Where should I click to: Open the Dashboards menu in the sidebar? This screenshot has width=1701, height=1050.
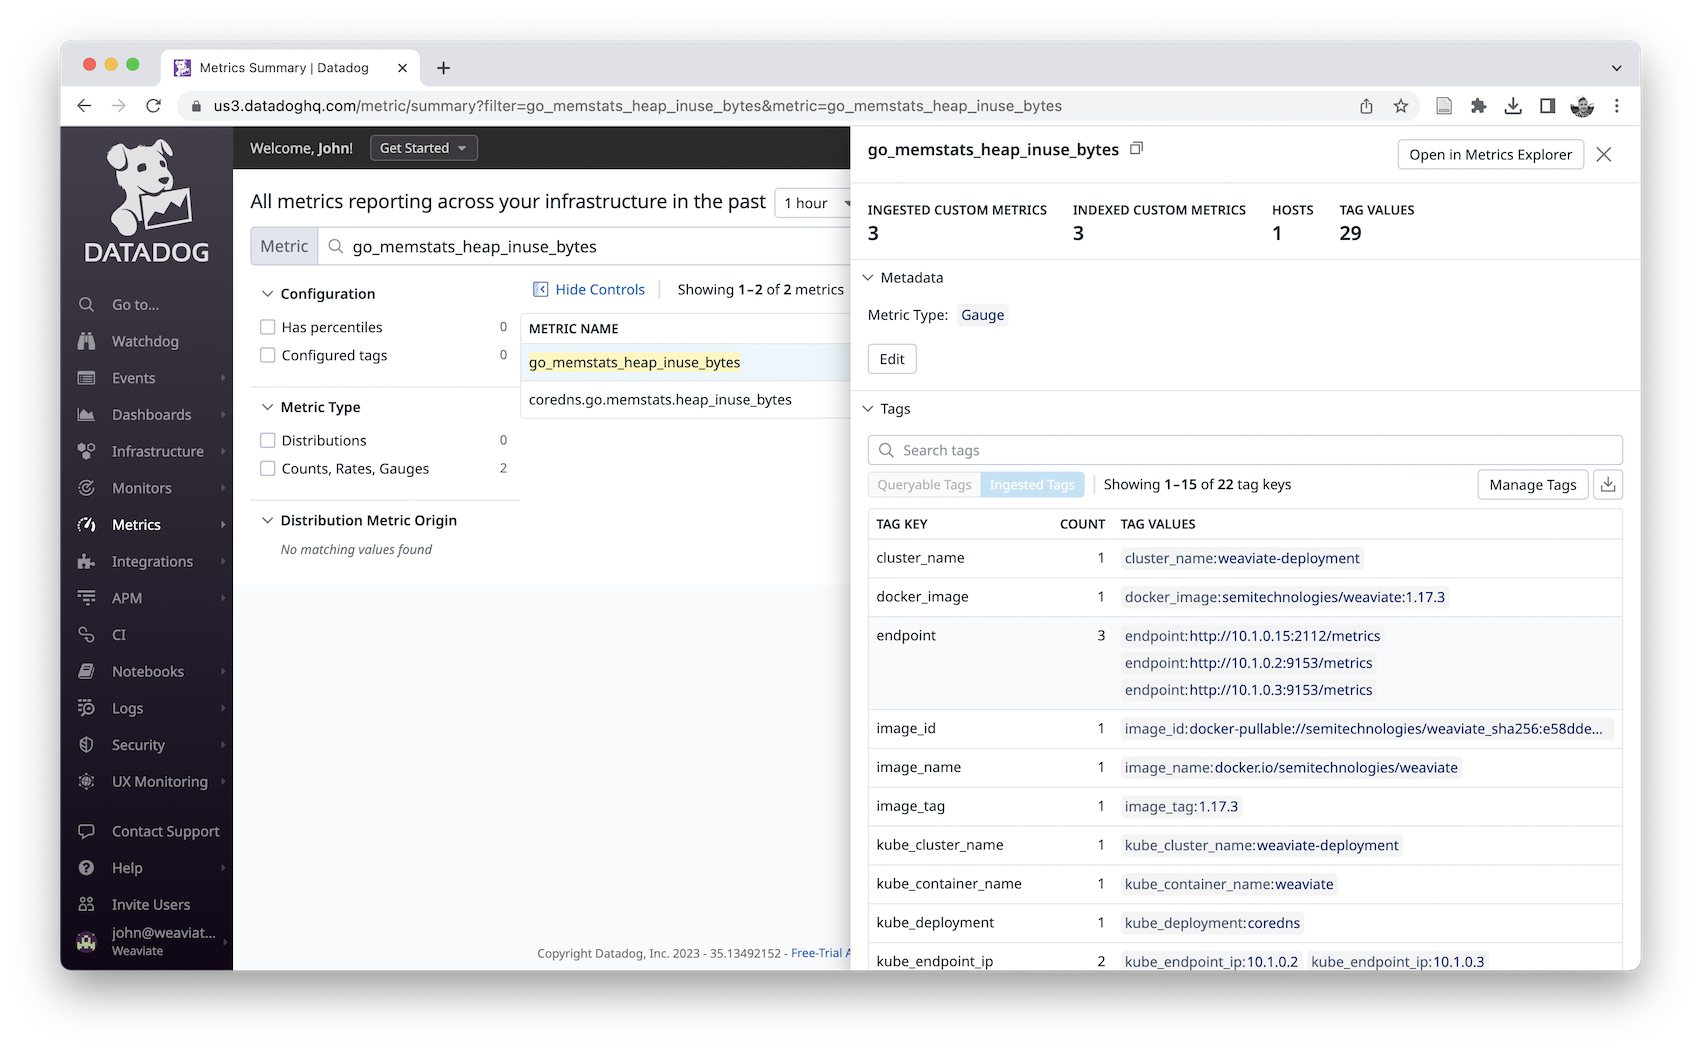[x=151, y=415]
